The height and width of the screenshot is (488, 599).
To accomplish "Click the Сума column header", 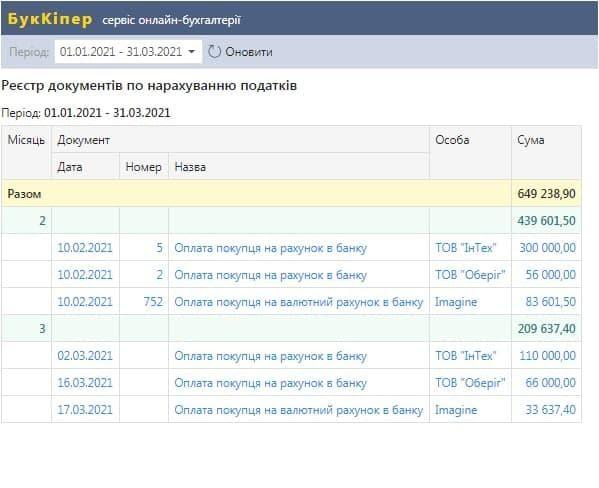I will (531, 140).
